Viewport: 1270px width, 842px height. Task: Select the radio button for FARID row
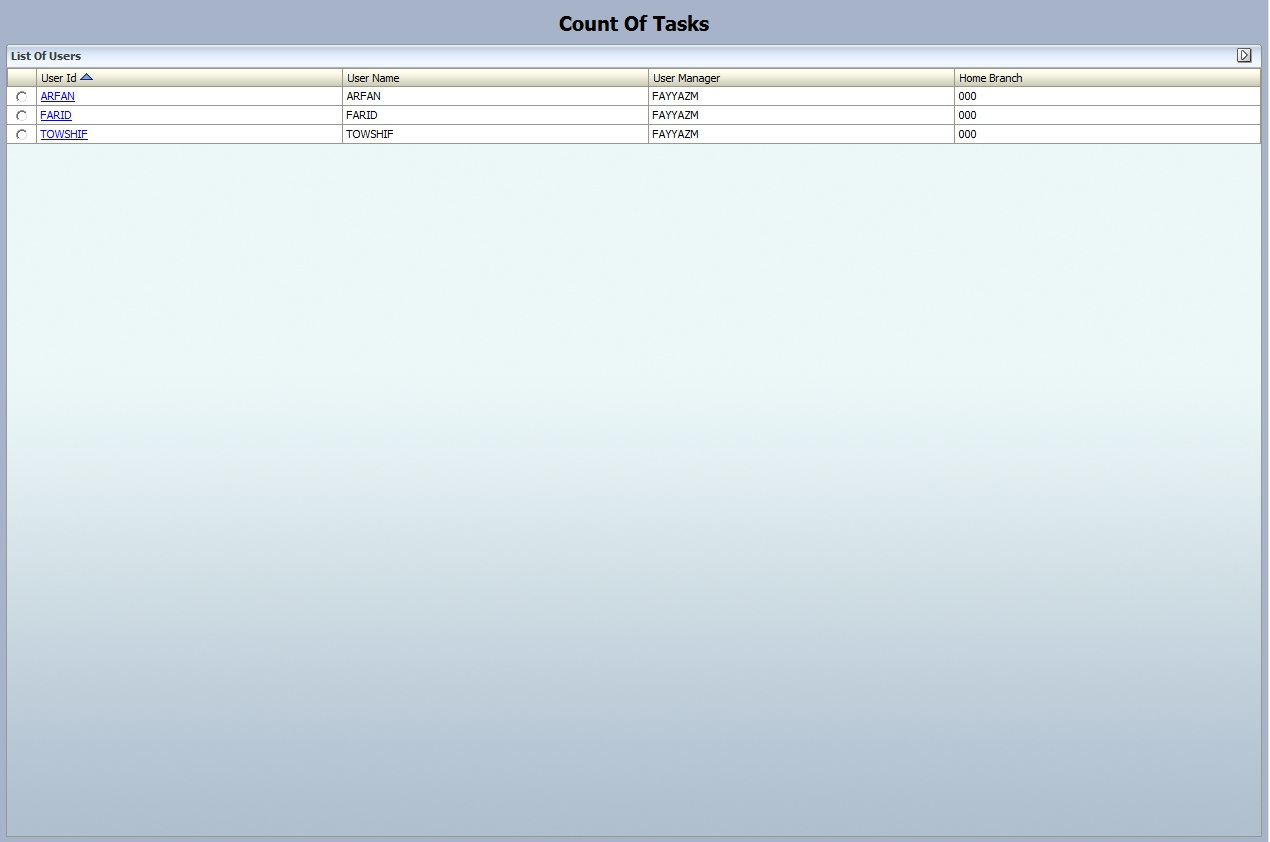pos(22,116)
